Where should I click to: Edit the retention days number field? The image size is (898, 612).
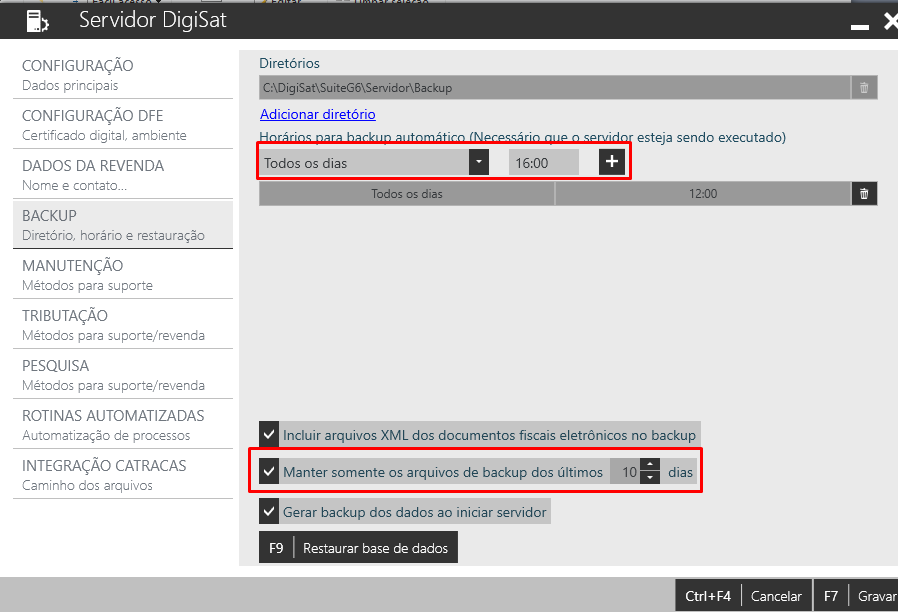(625, 472)
